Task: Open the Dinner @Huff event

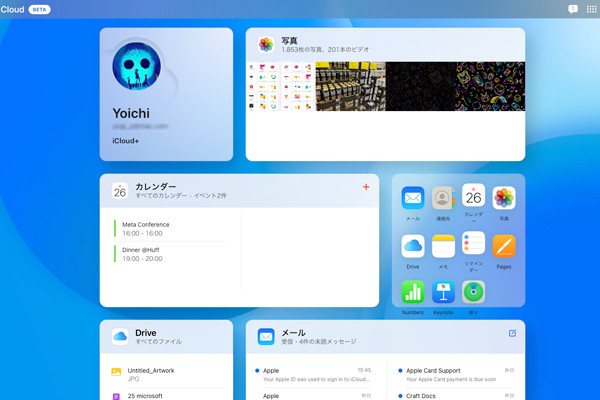Action: [x=170, y=254]
